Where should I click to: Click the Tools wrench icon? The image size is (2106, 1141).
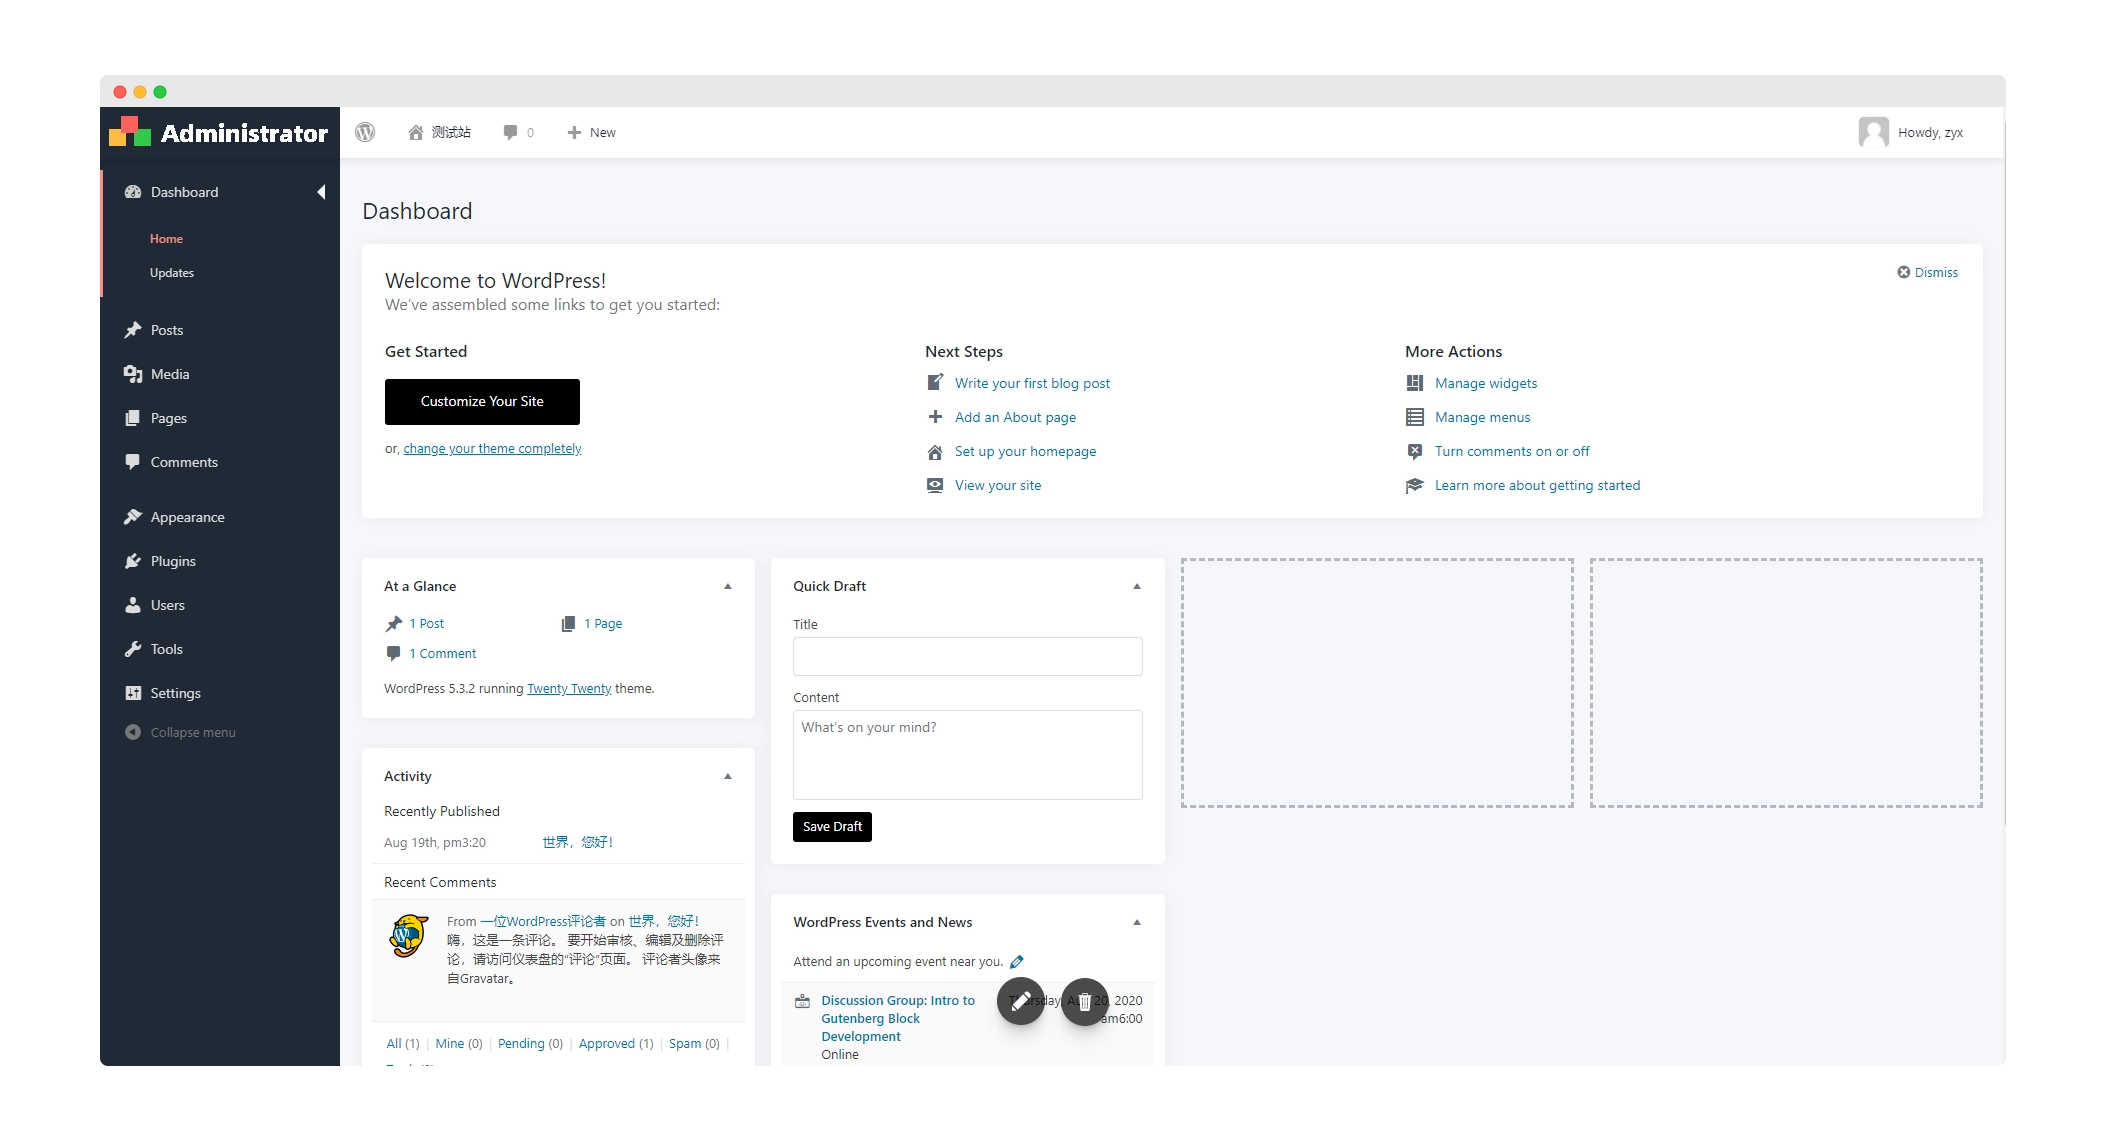coord(133,649)
